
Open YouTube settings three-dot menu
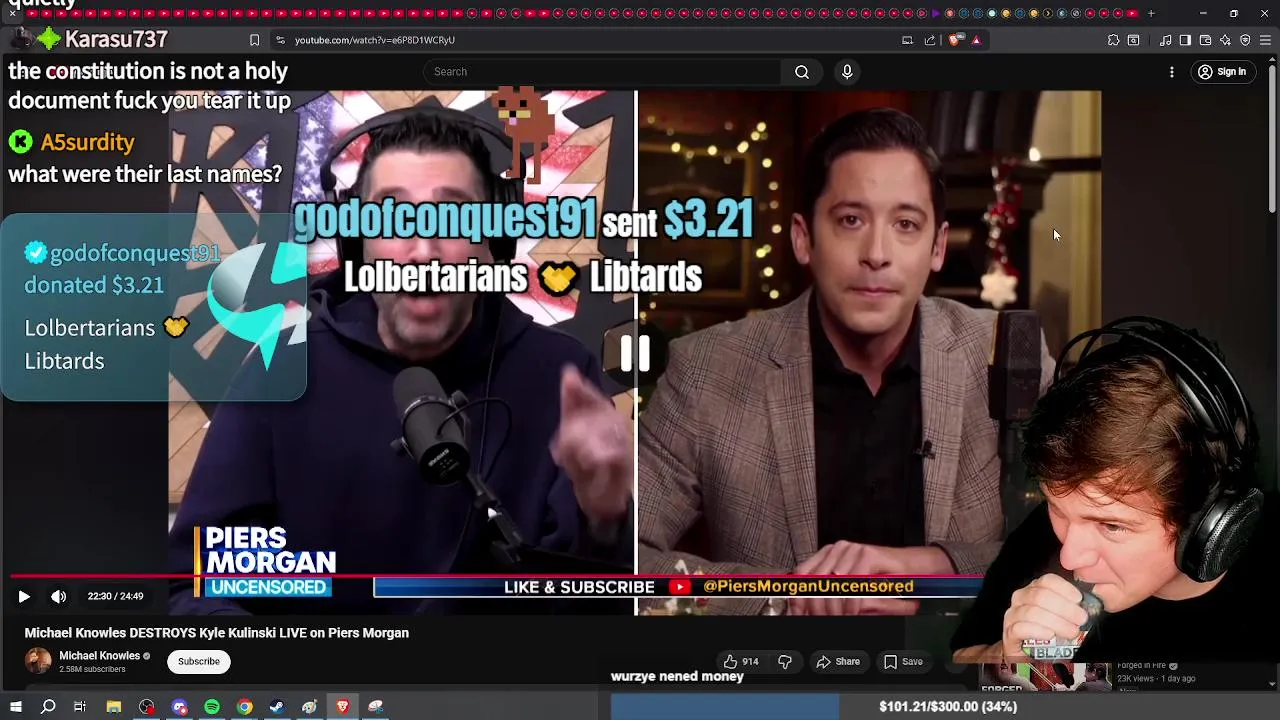1172,72
